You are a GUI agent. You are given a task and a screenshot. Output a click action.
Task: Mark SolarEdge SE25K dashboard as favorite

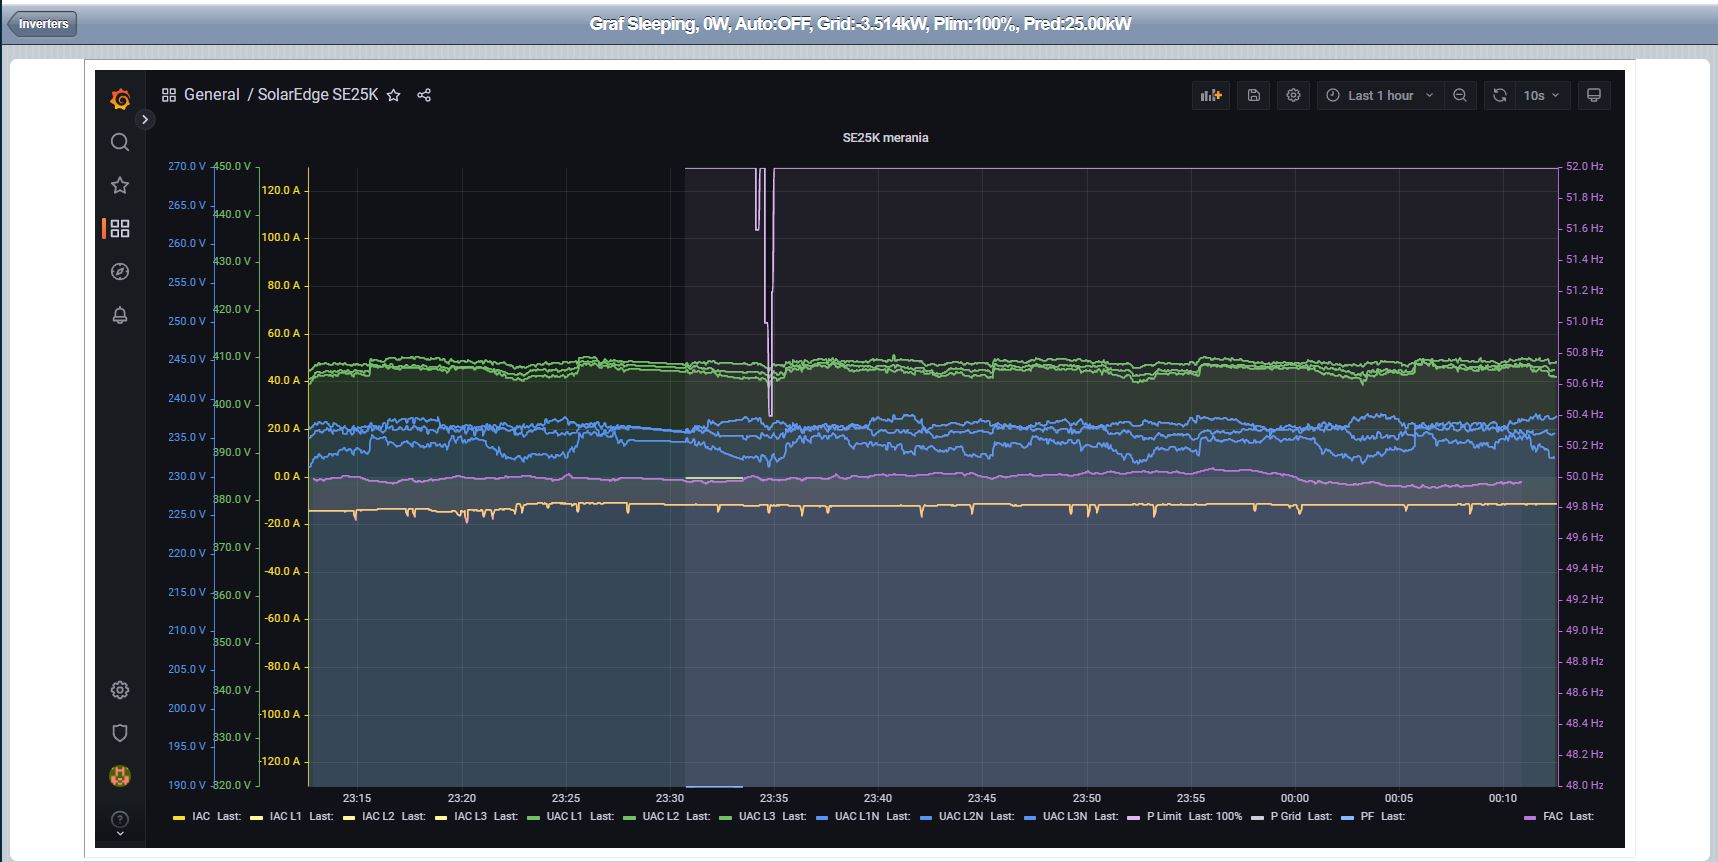[394, 95]
